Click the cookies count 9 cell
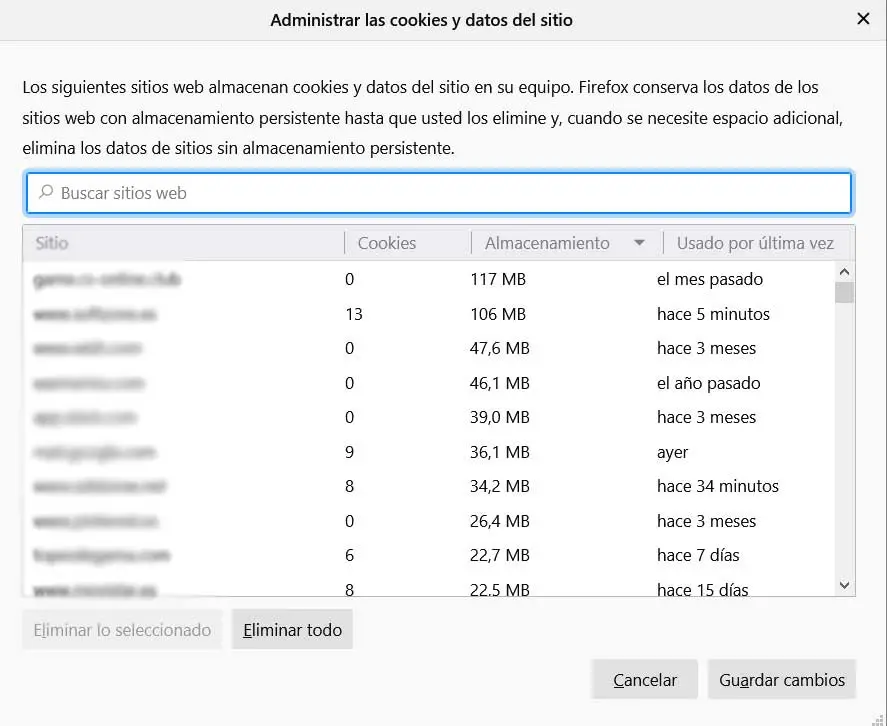The width and height of the screenshot is (887, 726). (x=349, y=452)
